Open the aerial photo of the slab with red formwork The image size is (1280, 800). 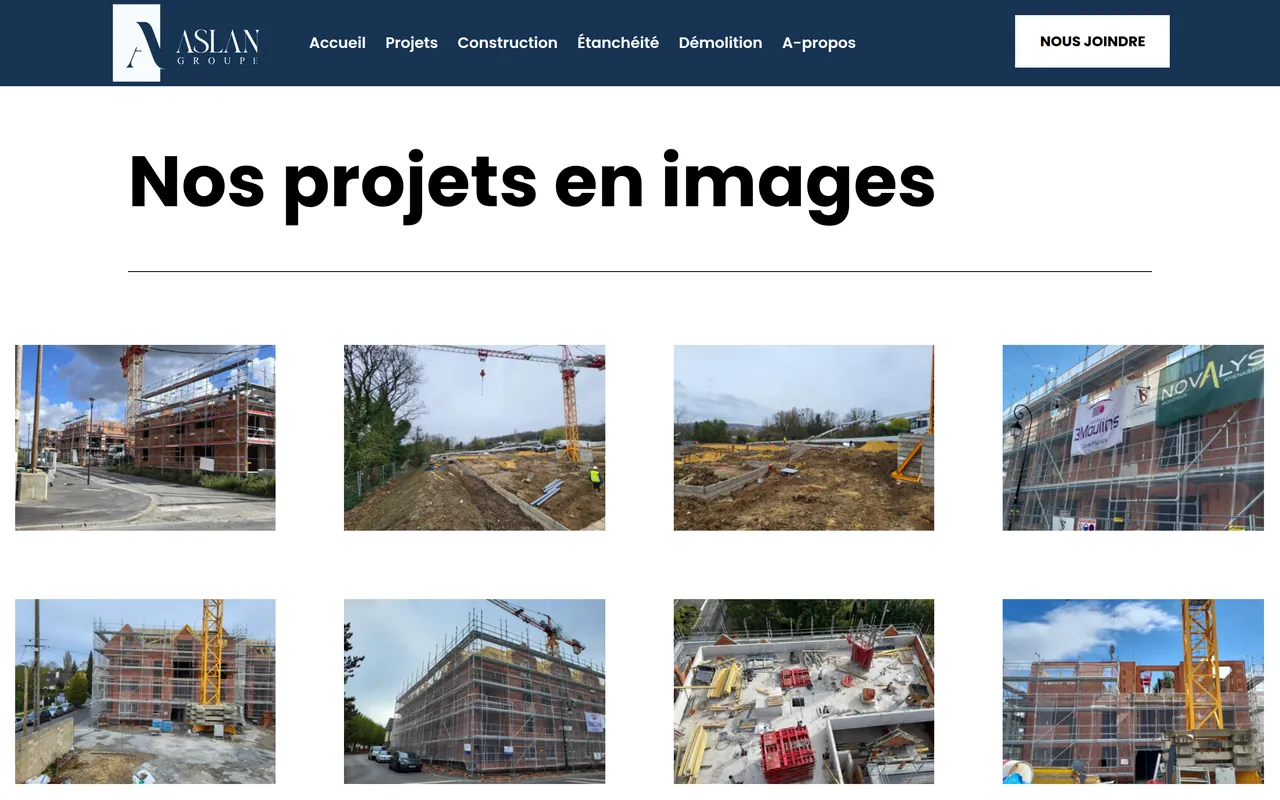[x=804, y=691]
